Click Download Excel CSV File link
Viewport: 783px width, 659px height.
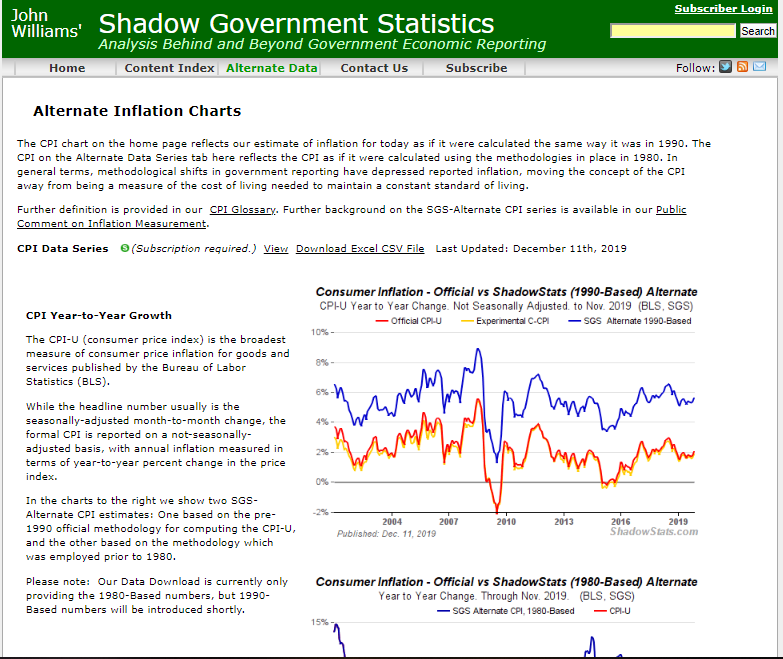point(360,249)
